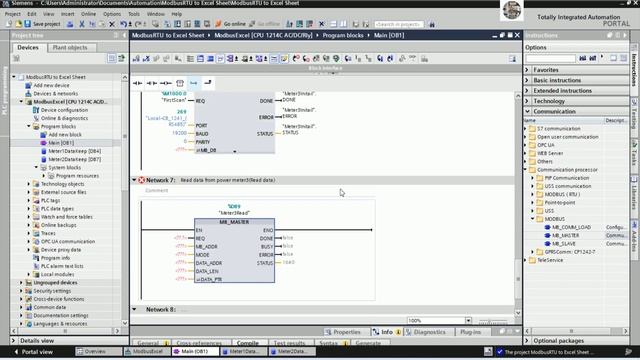Open Meter1DataKeep [DB4] block
Screen dimensions: 640x360
(x=74, y=151)
